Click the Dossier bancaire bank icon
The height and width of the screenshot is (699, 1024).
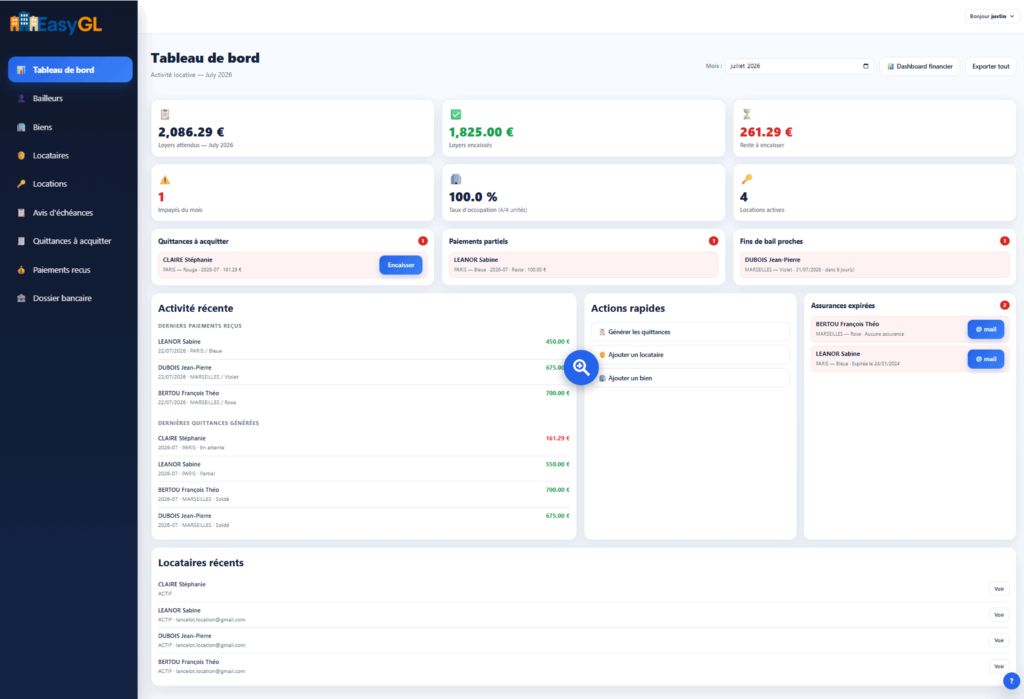[x=21, y=299]
